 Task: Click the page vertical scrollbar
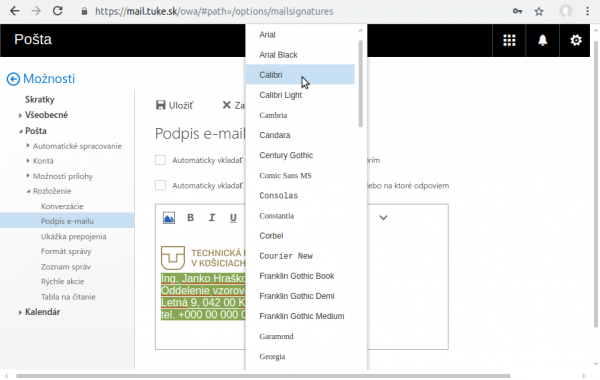point(595,184)
